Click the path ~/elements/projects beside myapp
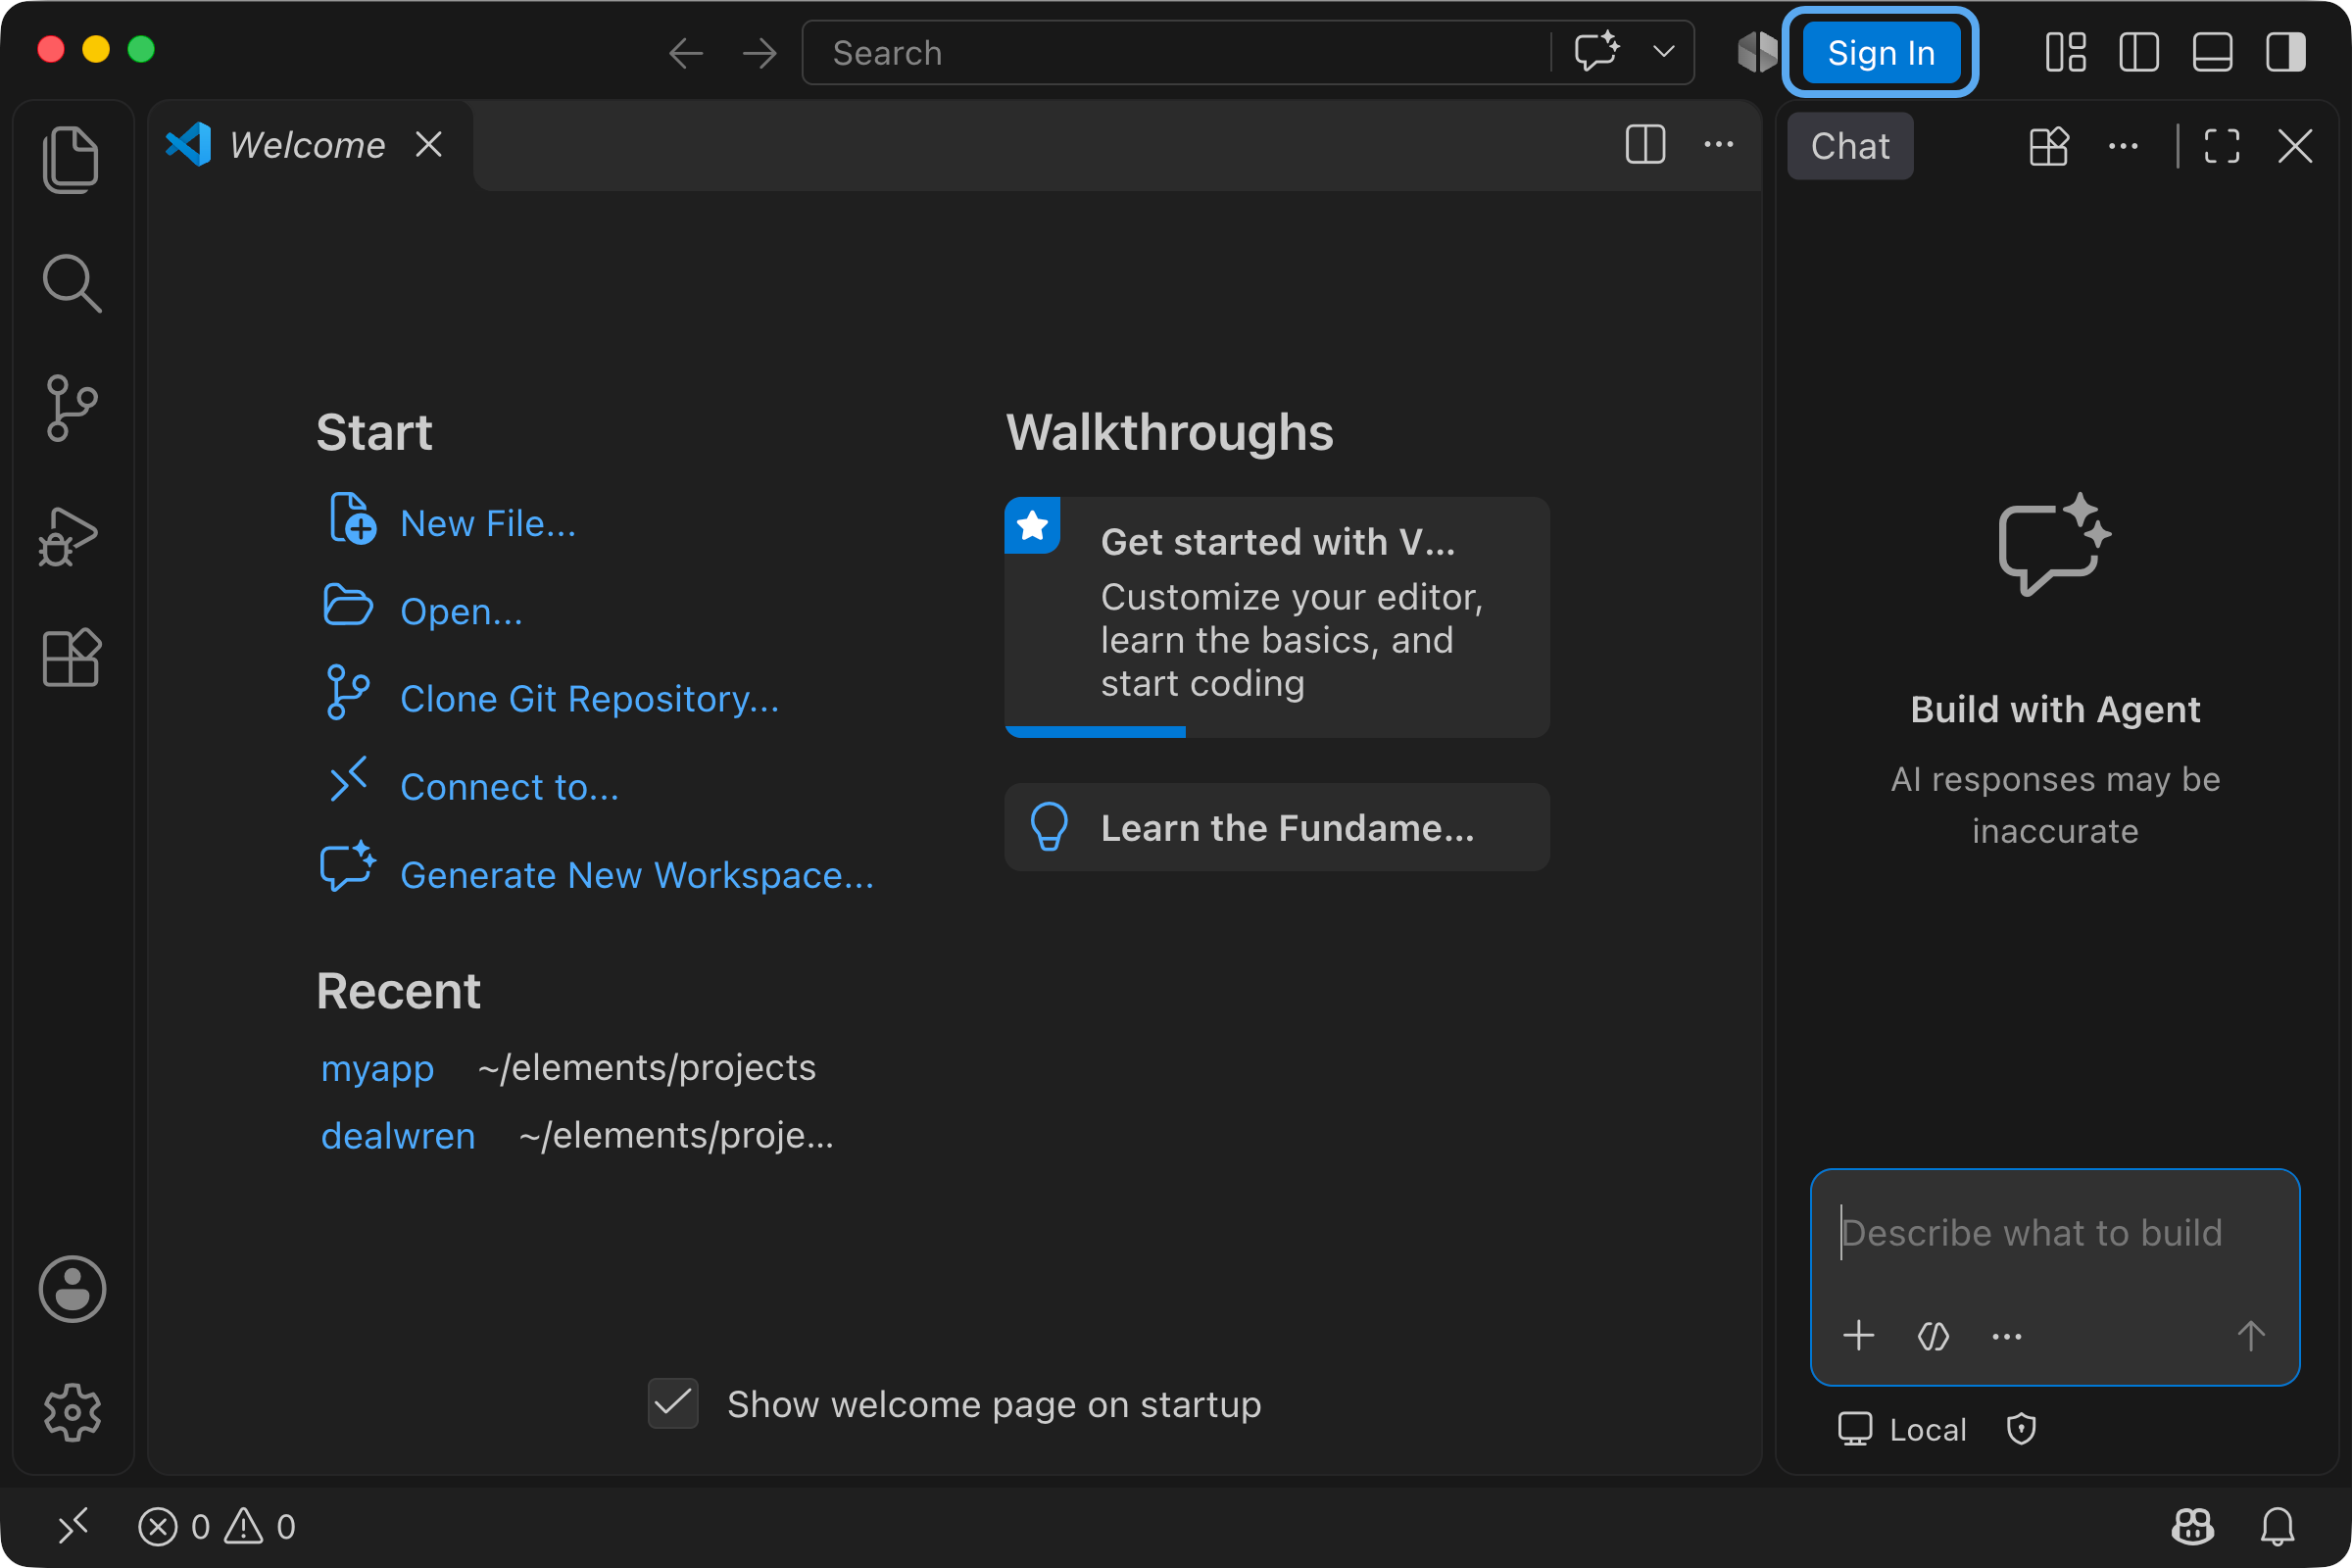The width and height of the screenshot is (2352, 1568). [646, 1068]
